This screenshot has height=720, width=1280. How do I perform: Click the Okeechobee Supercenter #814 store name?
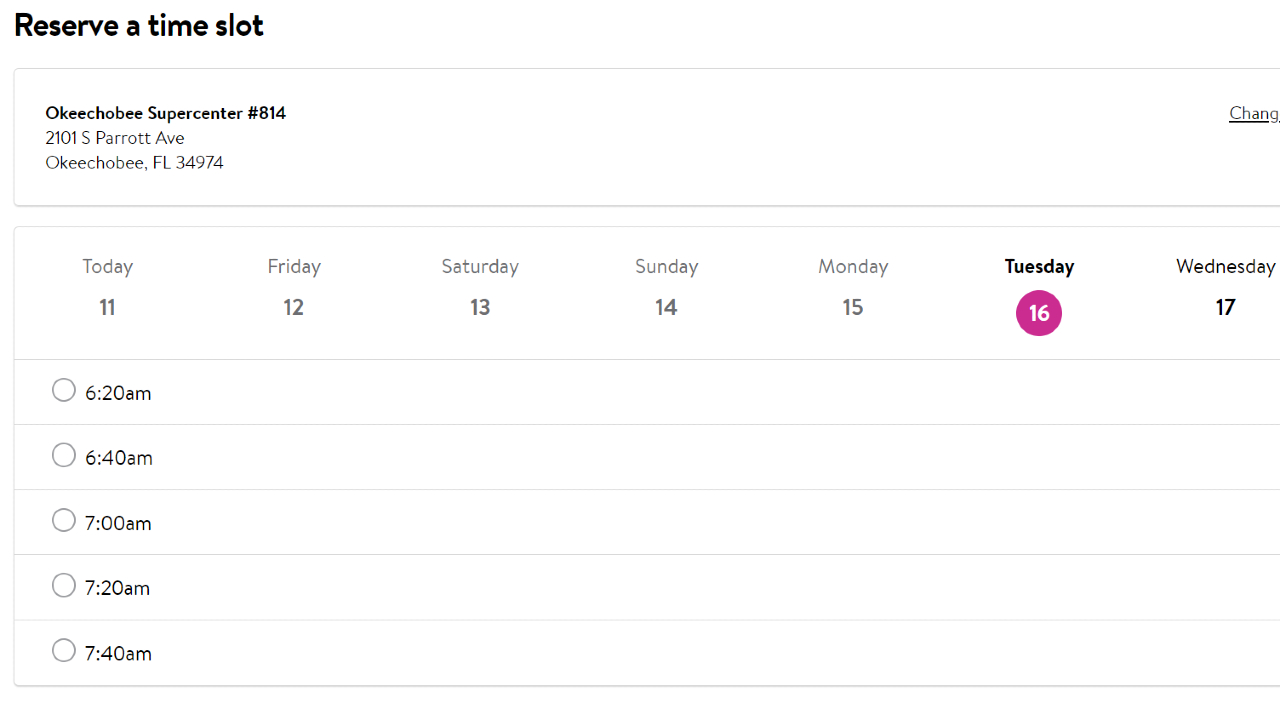(x=166, y=113)
